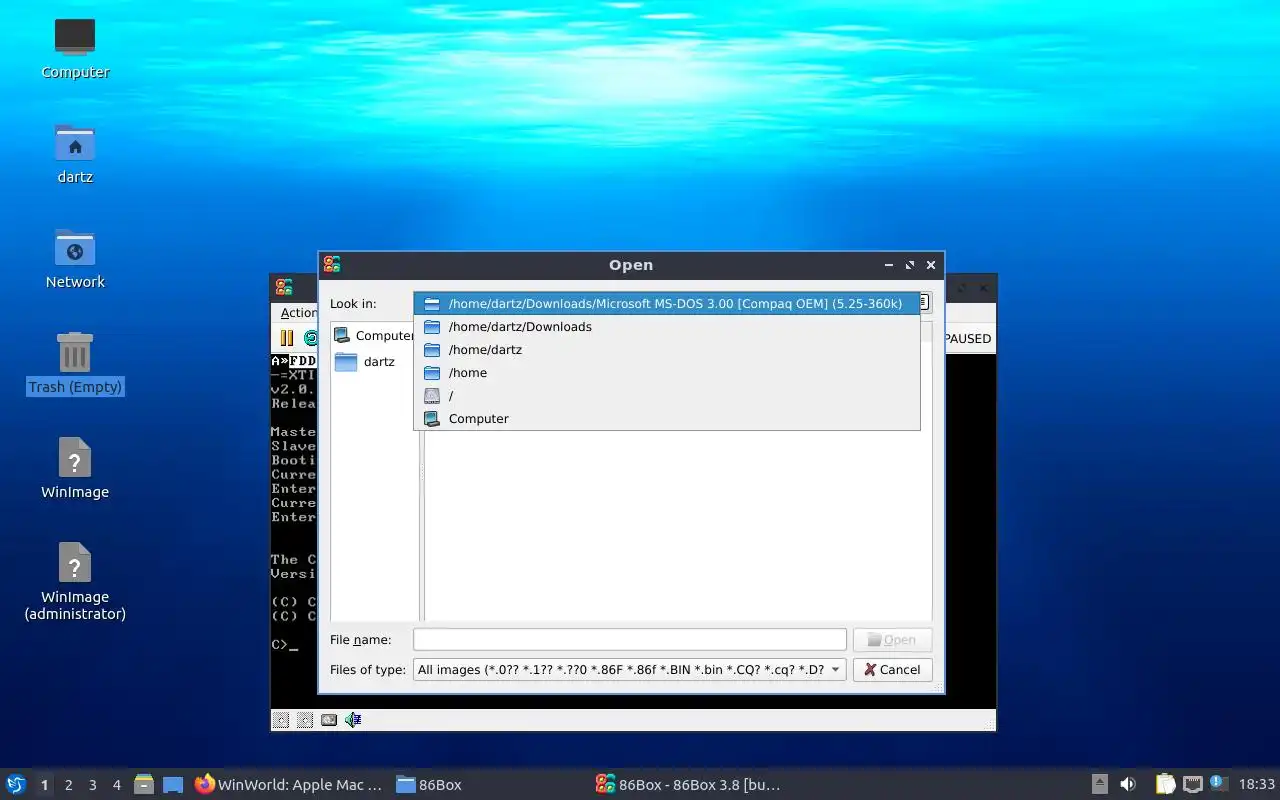Select the Trash (Empty) desktop icon

pos(75,363)
